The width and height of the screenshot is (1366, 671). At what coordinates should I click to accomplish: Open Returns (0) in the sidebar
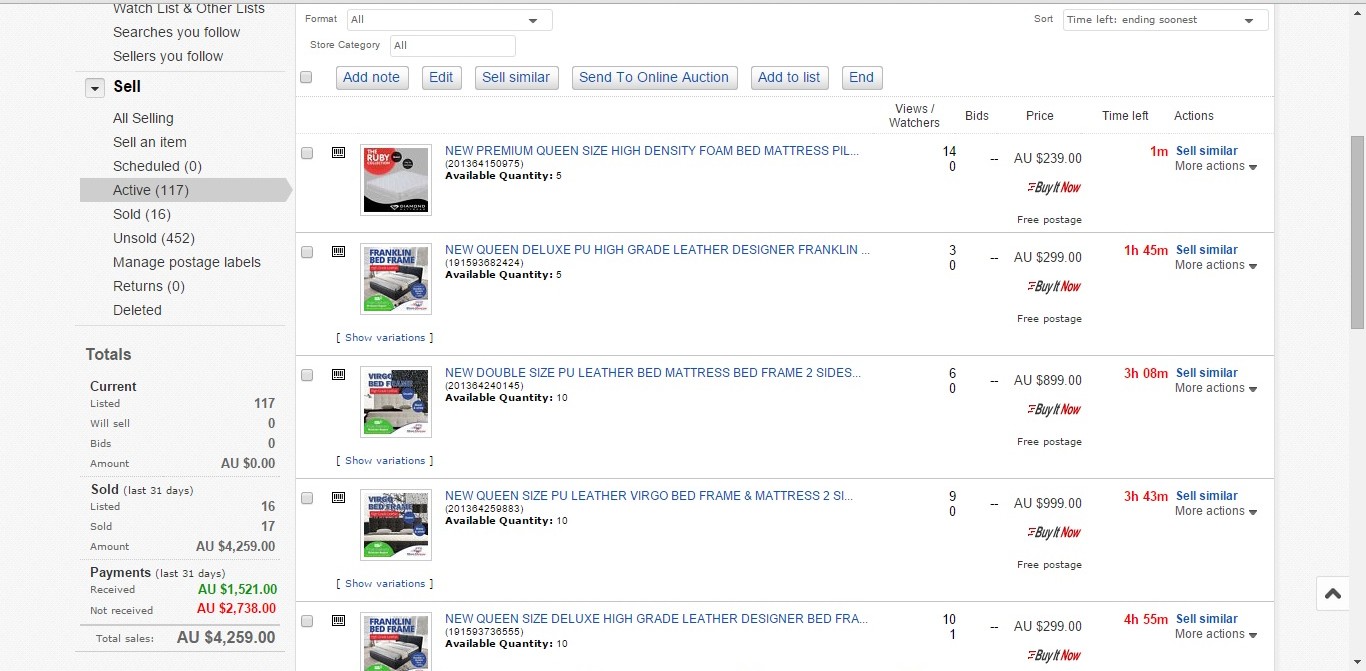click(149, 286)
